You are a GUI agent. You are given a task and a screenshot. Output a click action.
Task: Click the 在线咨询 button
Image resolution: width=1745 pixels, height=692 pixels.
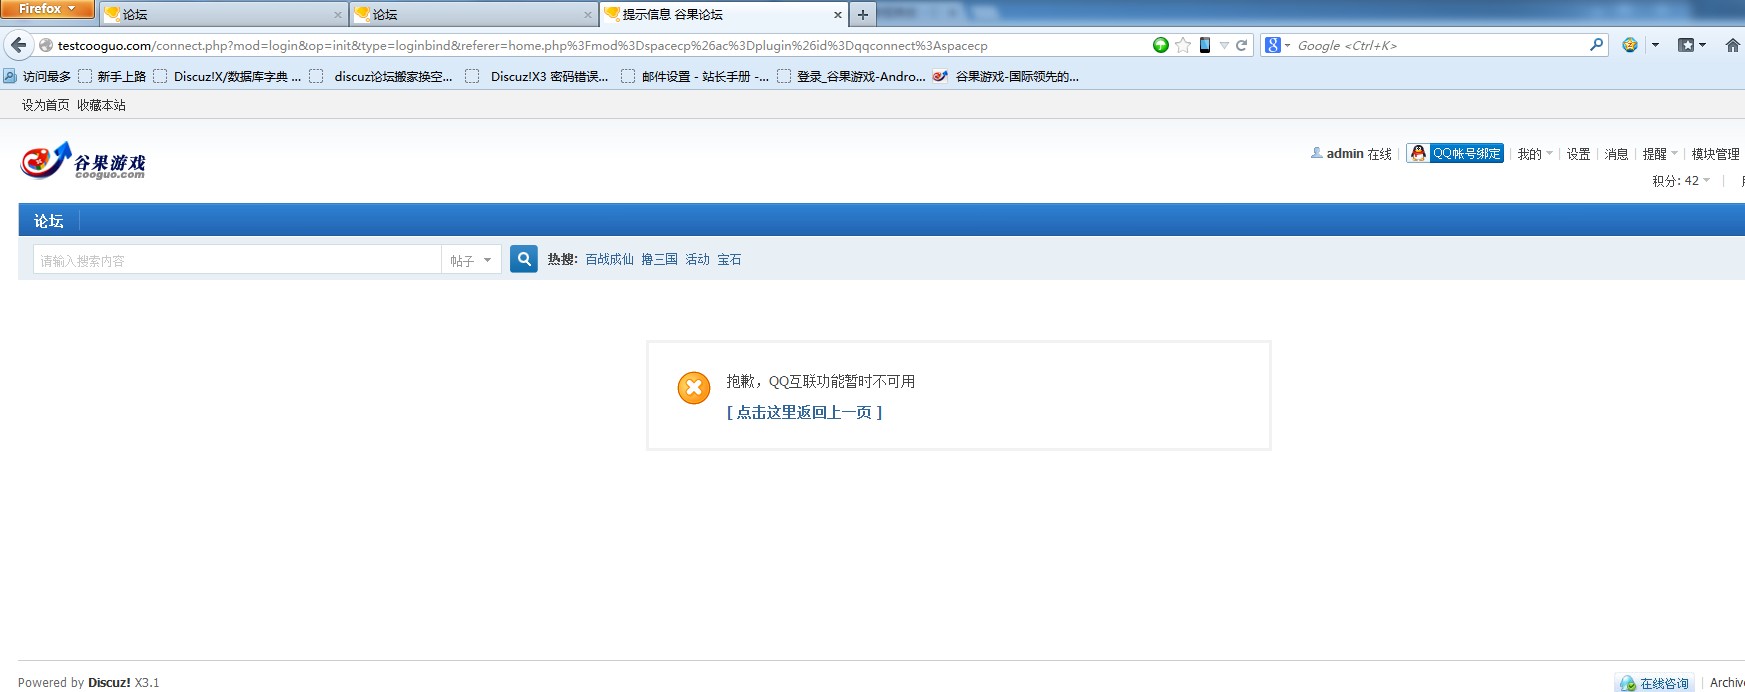click(x=1655, y=683)
